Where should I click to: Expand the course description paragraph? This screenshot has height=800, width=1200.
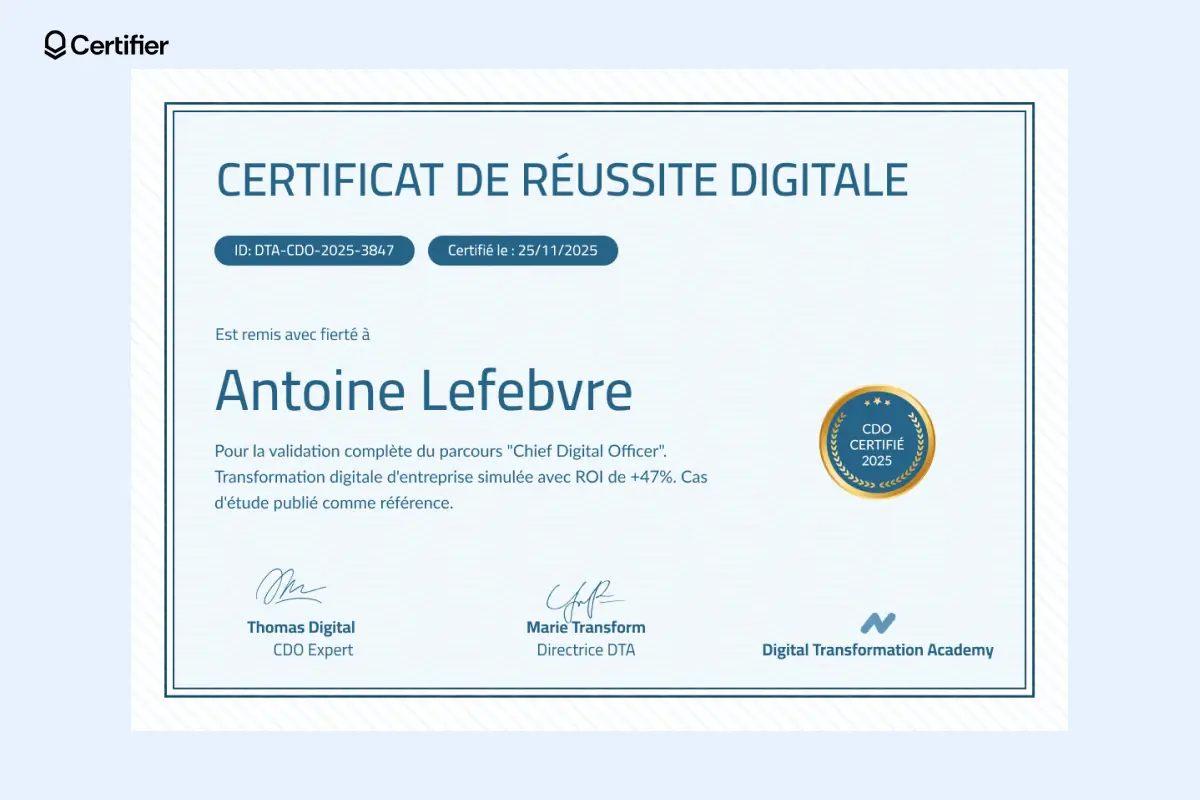tap(460, 477)
